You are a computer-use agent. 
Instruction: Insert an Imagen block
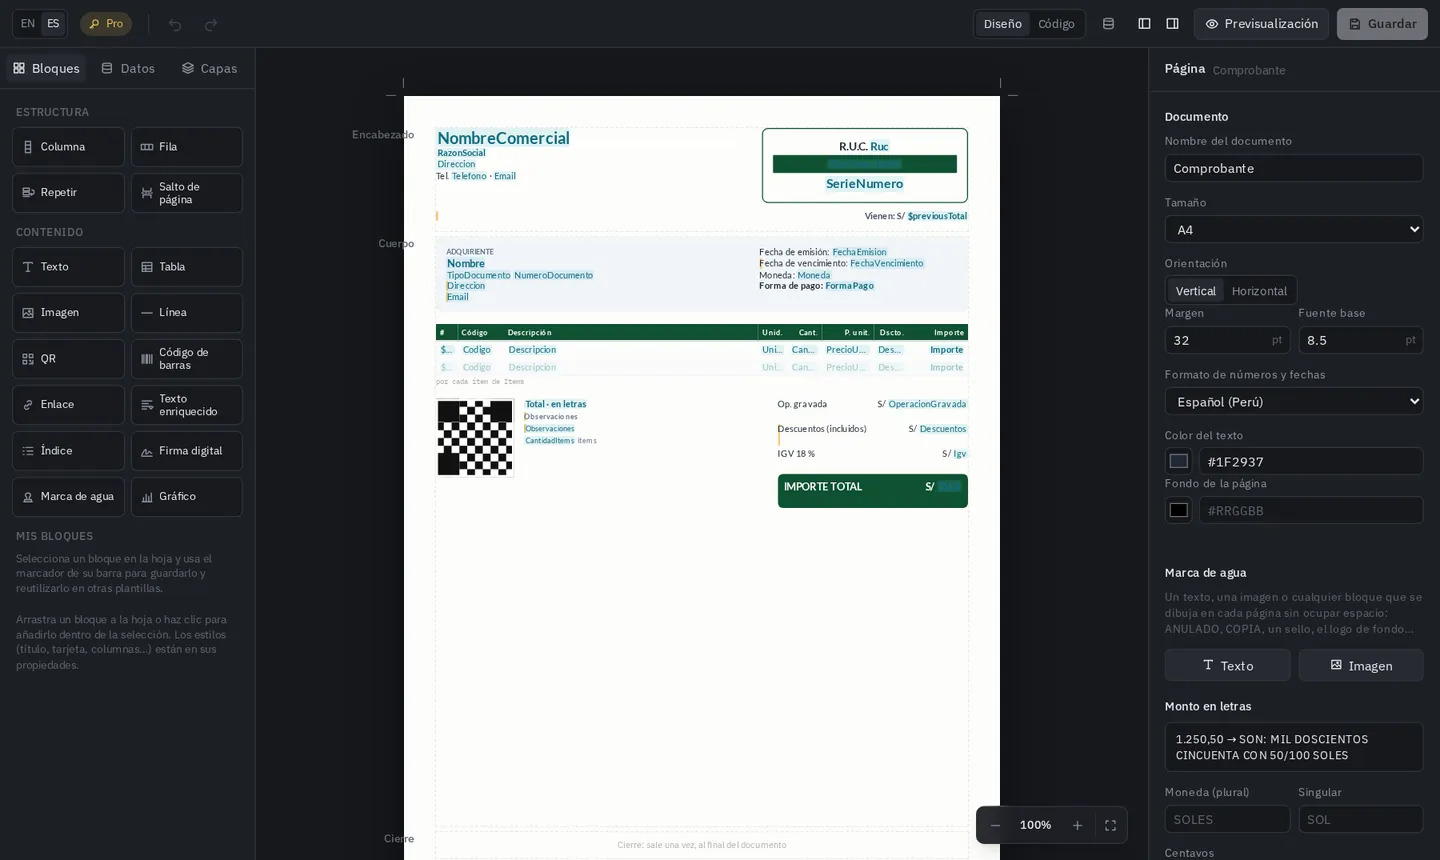(x=68, y=313)
